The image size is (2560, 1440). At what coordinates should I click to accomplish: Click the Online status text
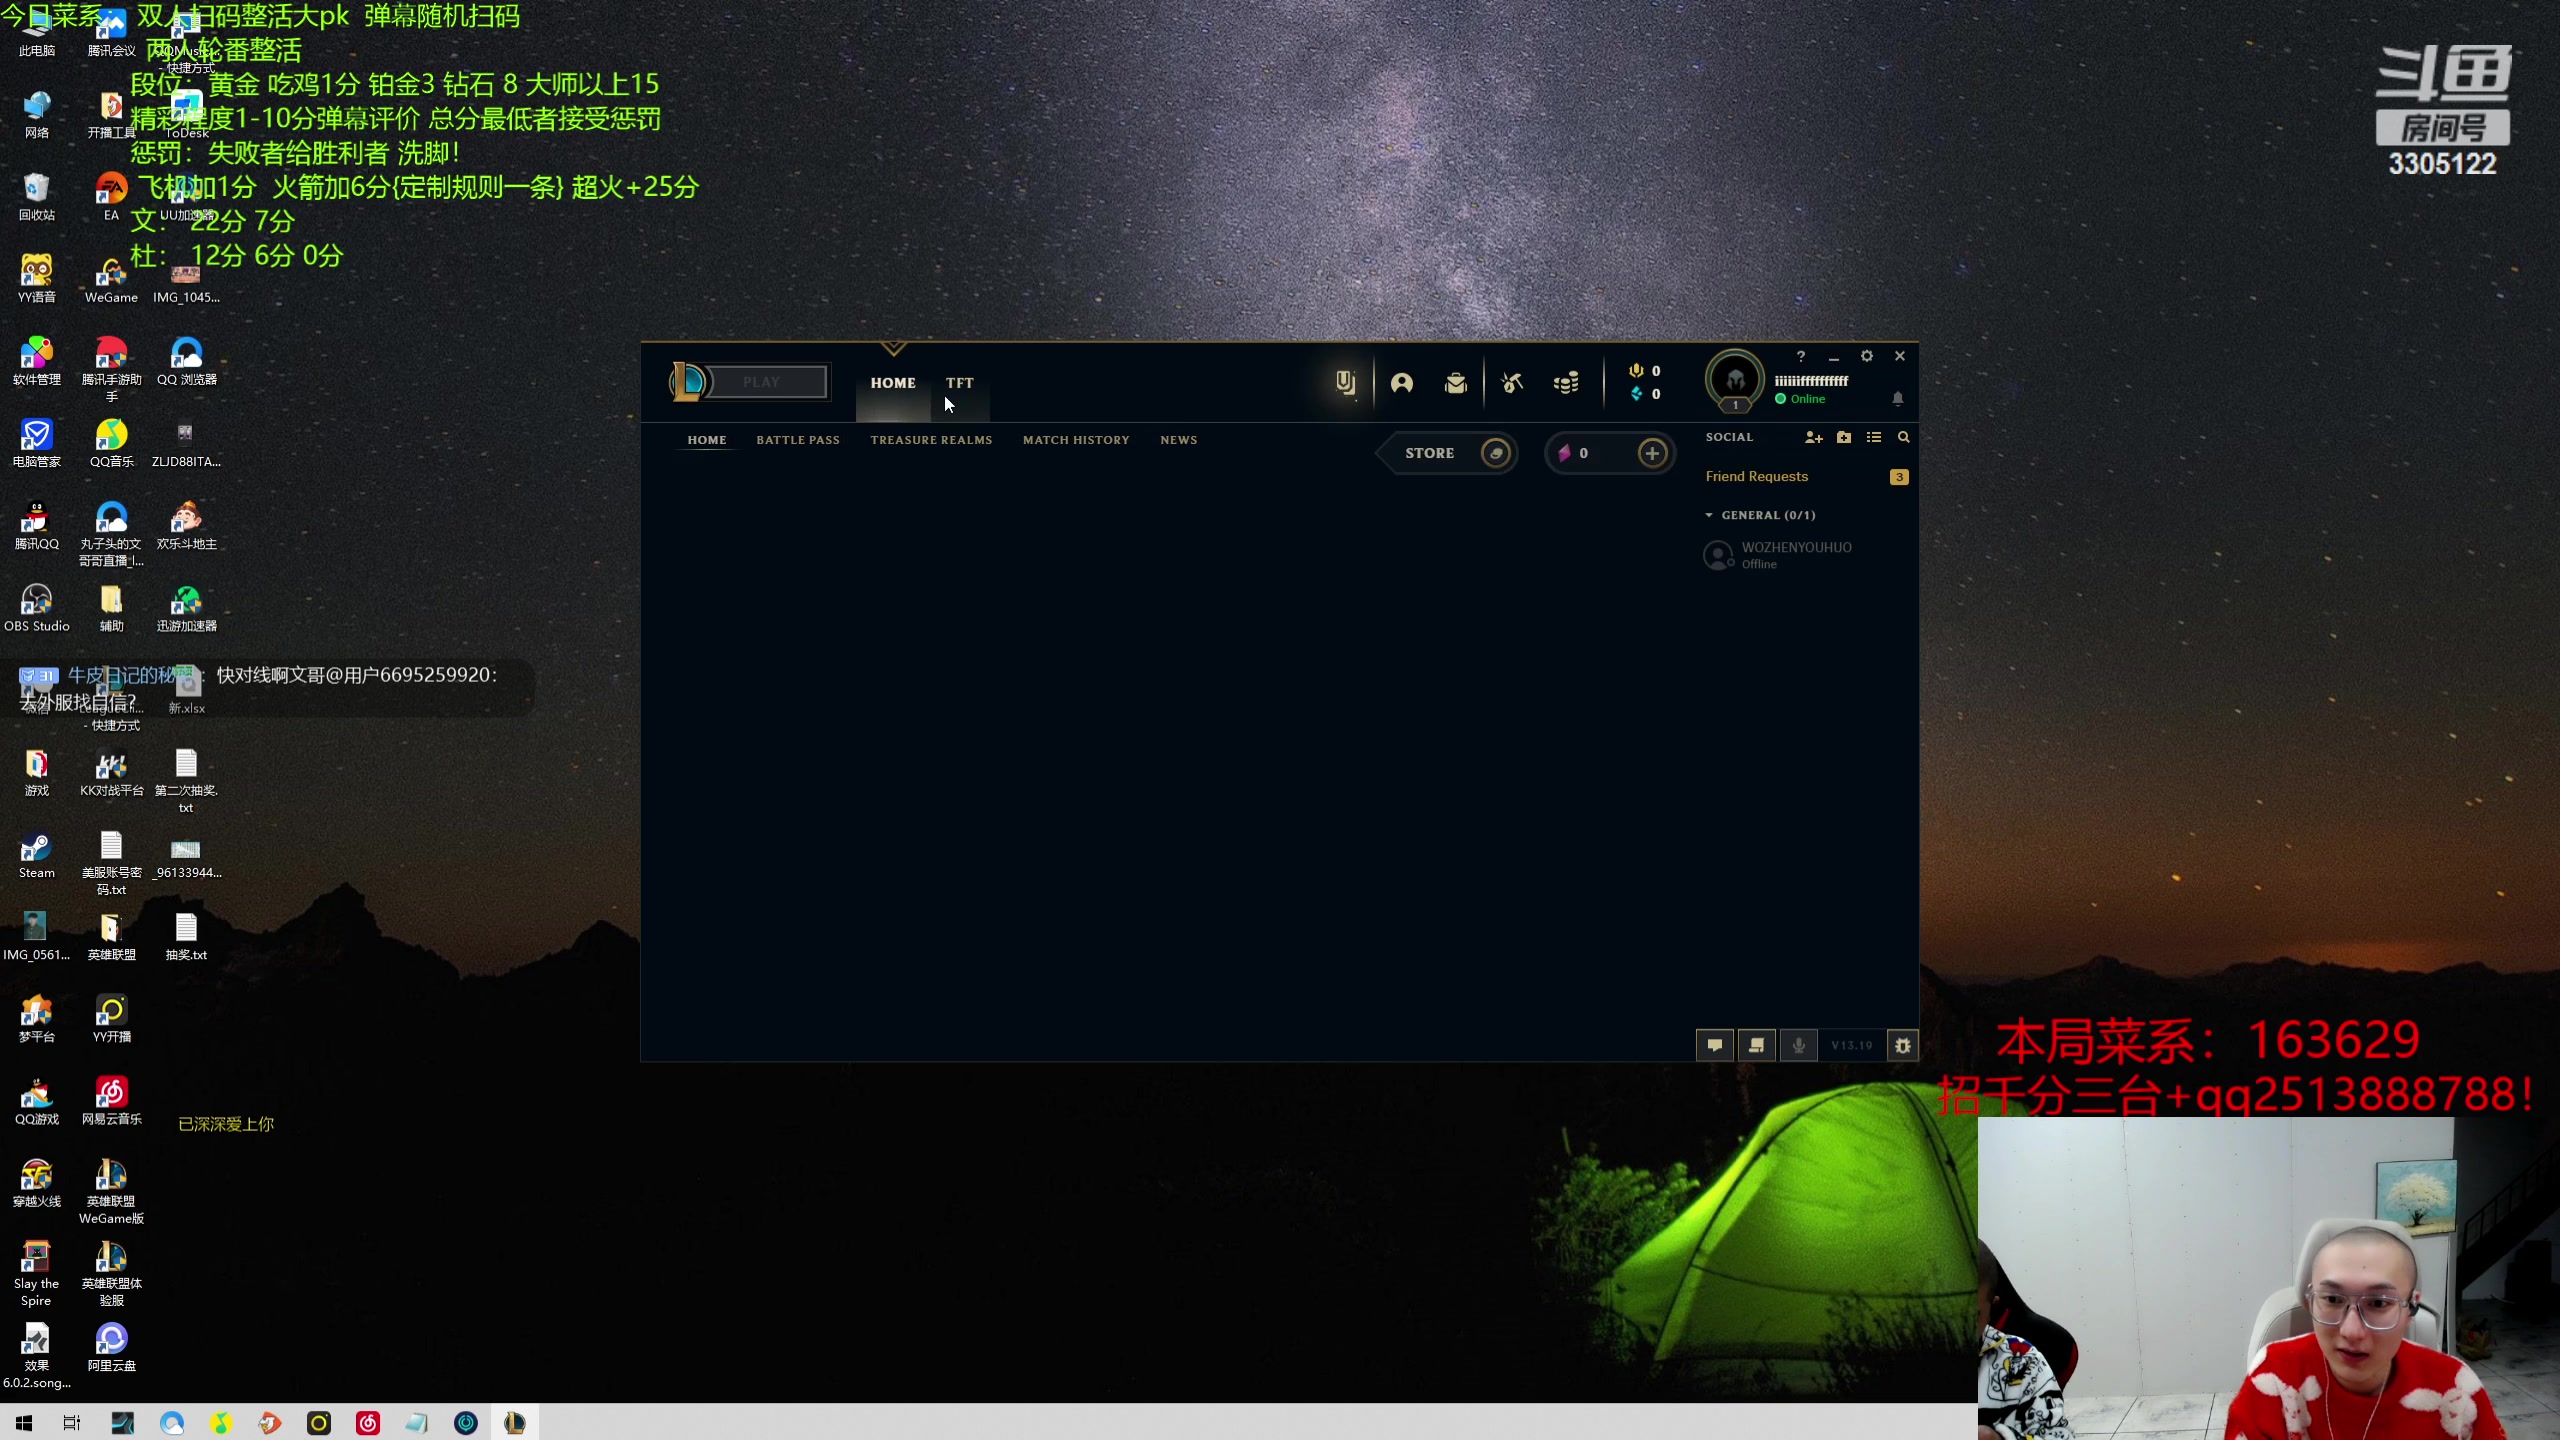pos(1808,399)
